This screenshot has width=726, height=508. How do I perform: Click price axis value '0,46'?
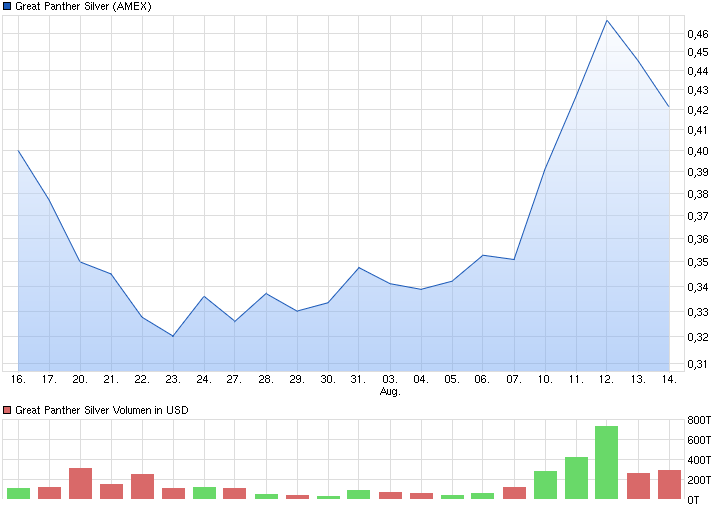click(x=698, y=34)
